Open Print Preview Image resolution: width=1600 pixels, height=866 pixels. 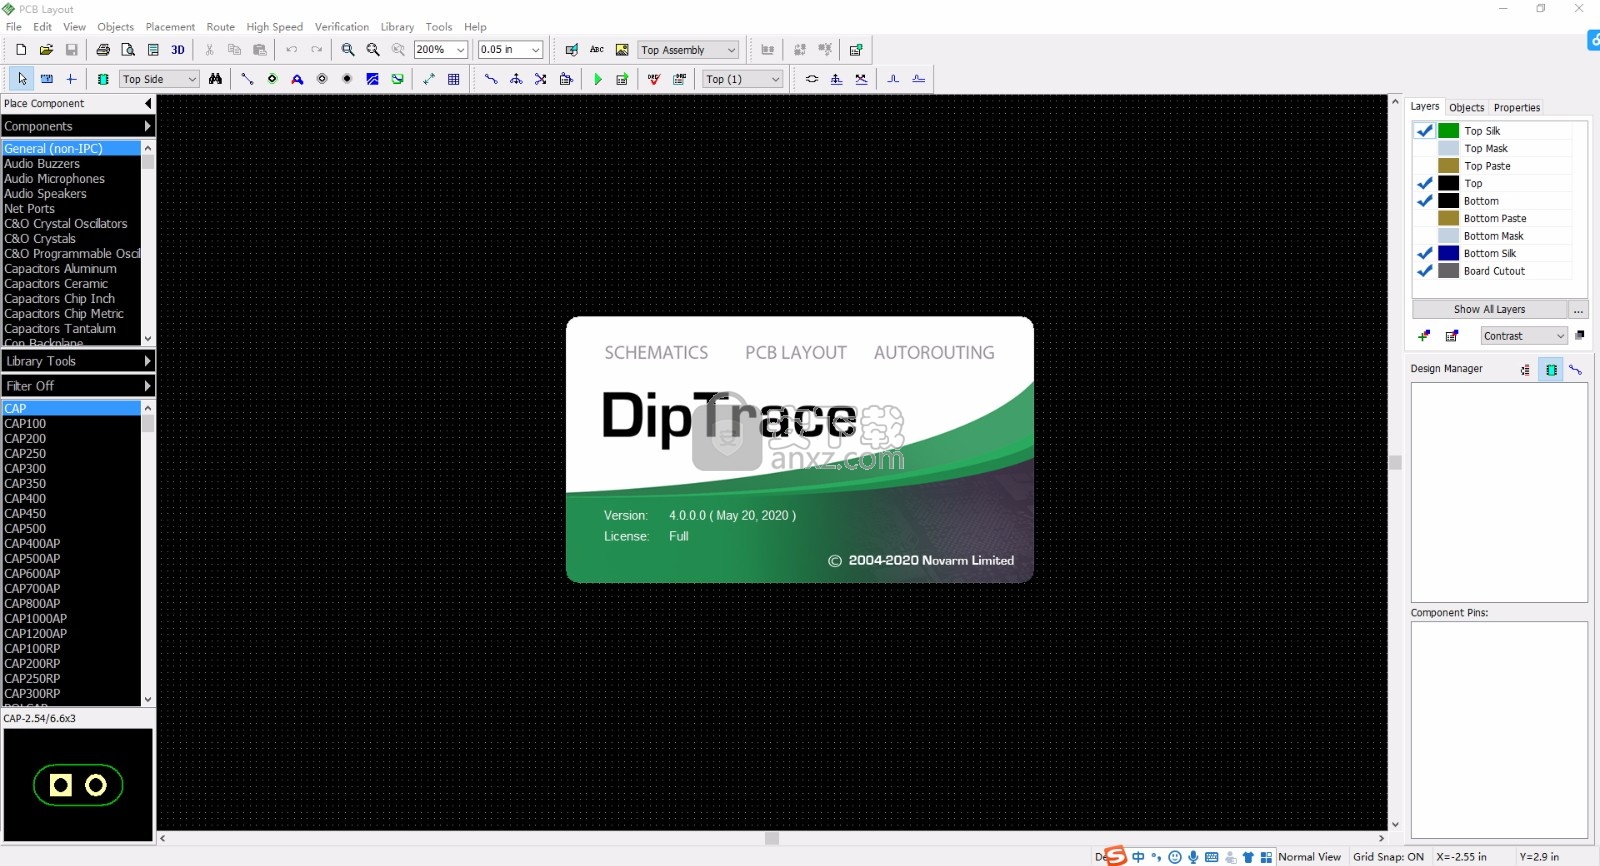click(128, 49)
